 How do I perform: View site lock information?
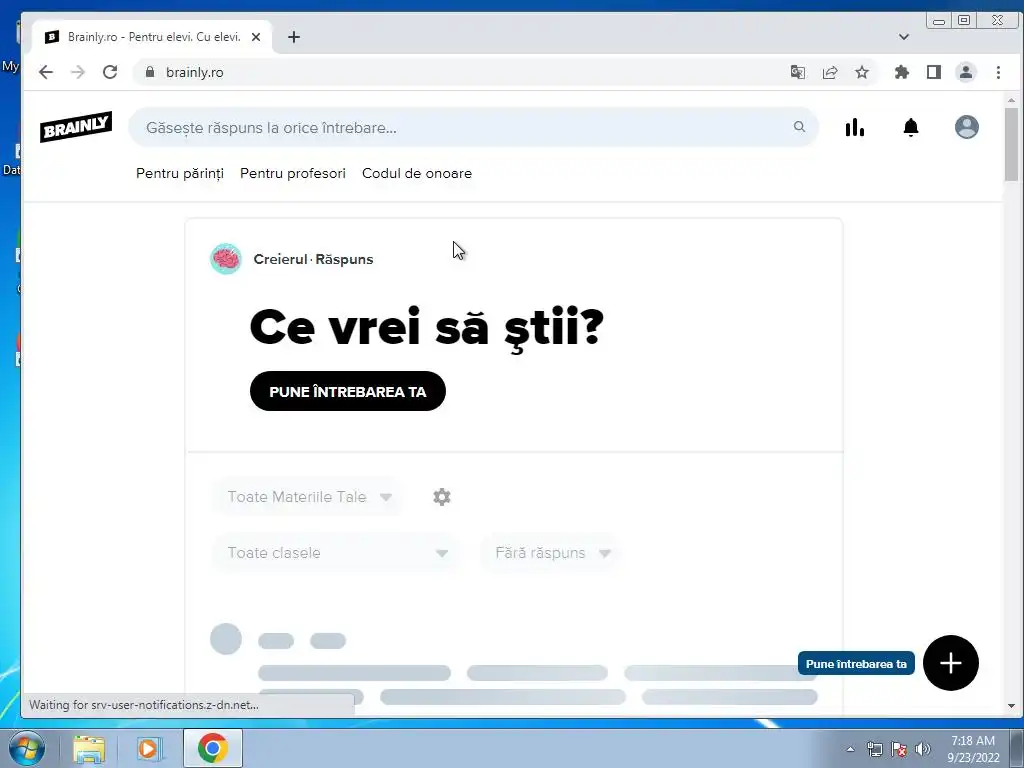click(150, 72)
